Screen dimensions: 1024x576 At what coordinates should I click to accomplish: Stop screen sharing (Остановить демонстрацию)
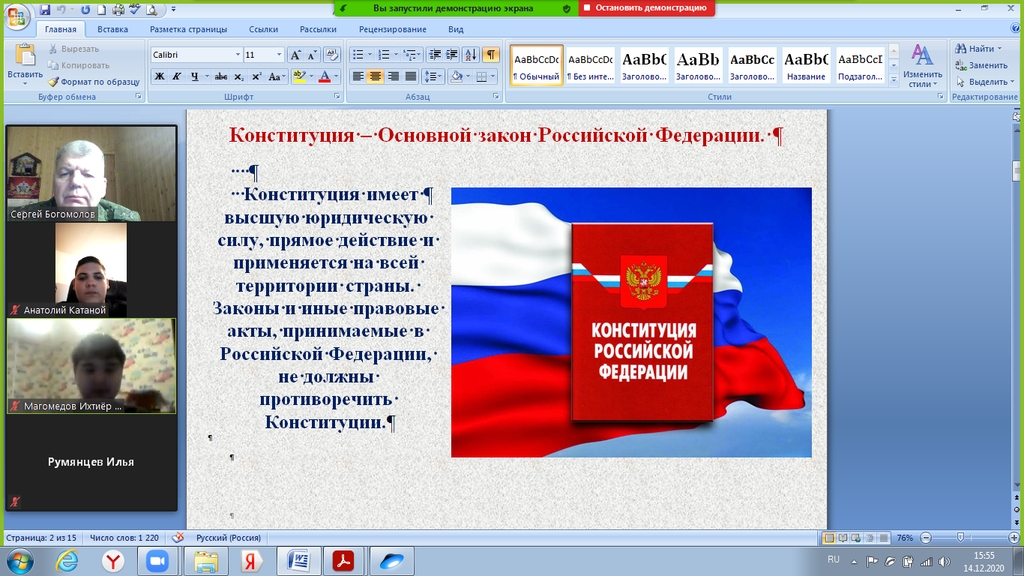point(646,8)
